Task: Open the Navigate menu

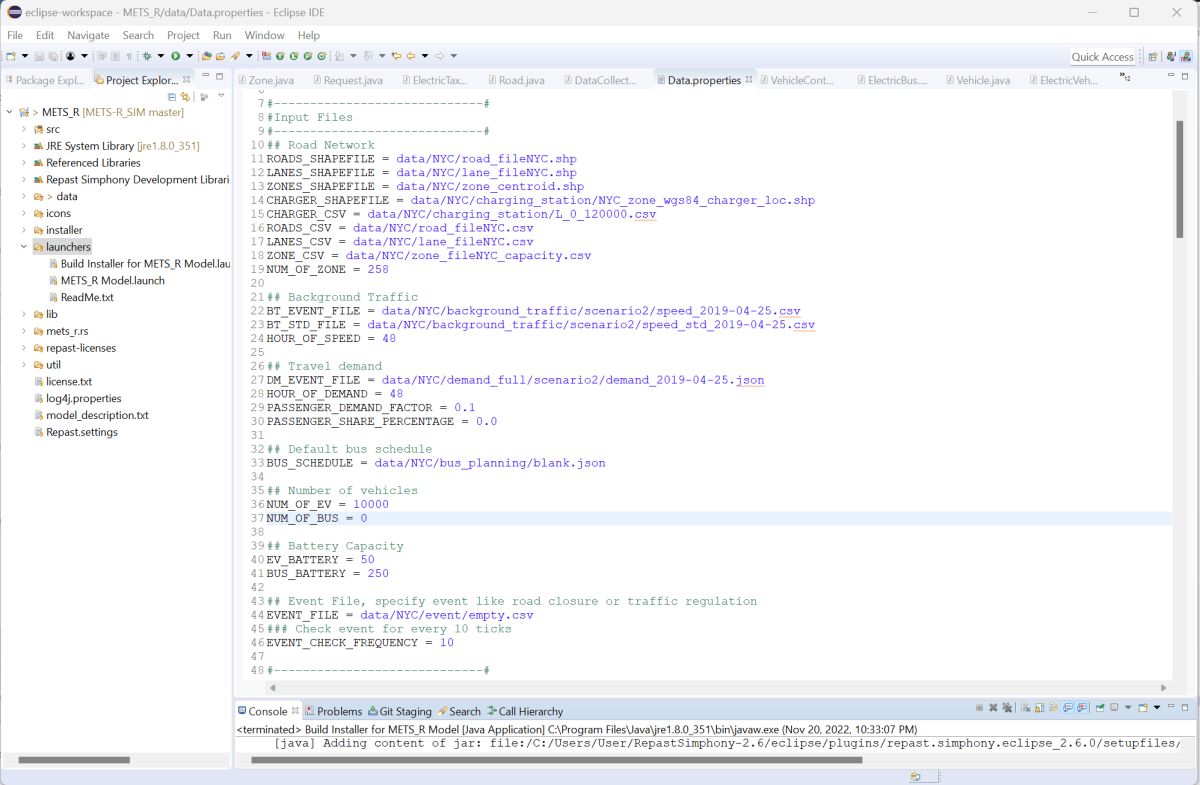Action: (x=88, y=35)
